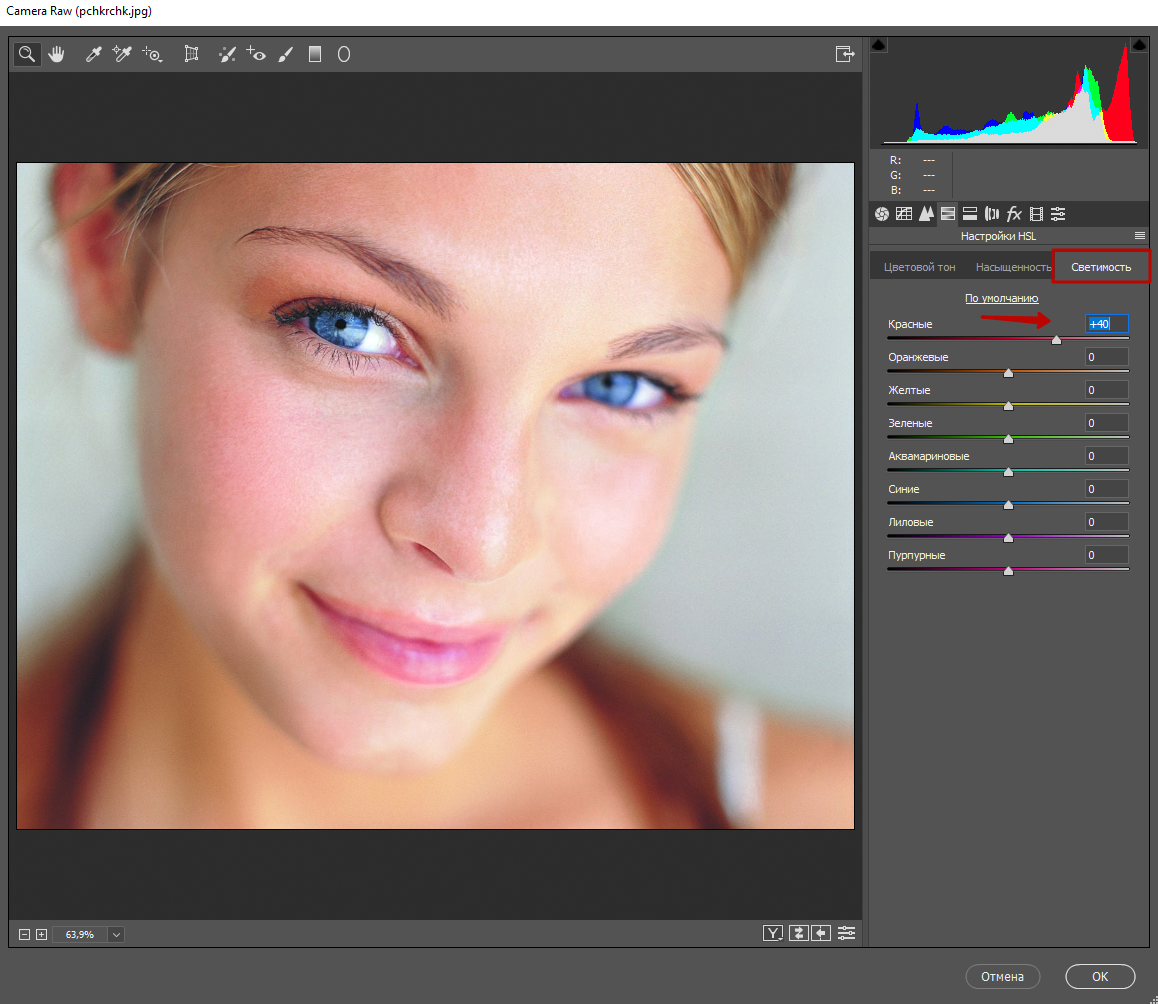Focus the Красные value field showing +40
This screenshot has height=1004, width=1158.
point(1106,324)
